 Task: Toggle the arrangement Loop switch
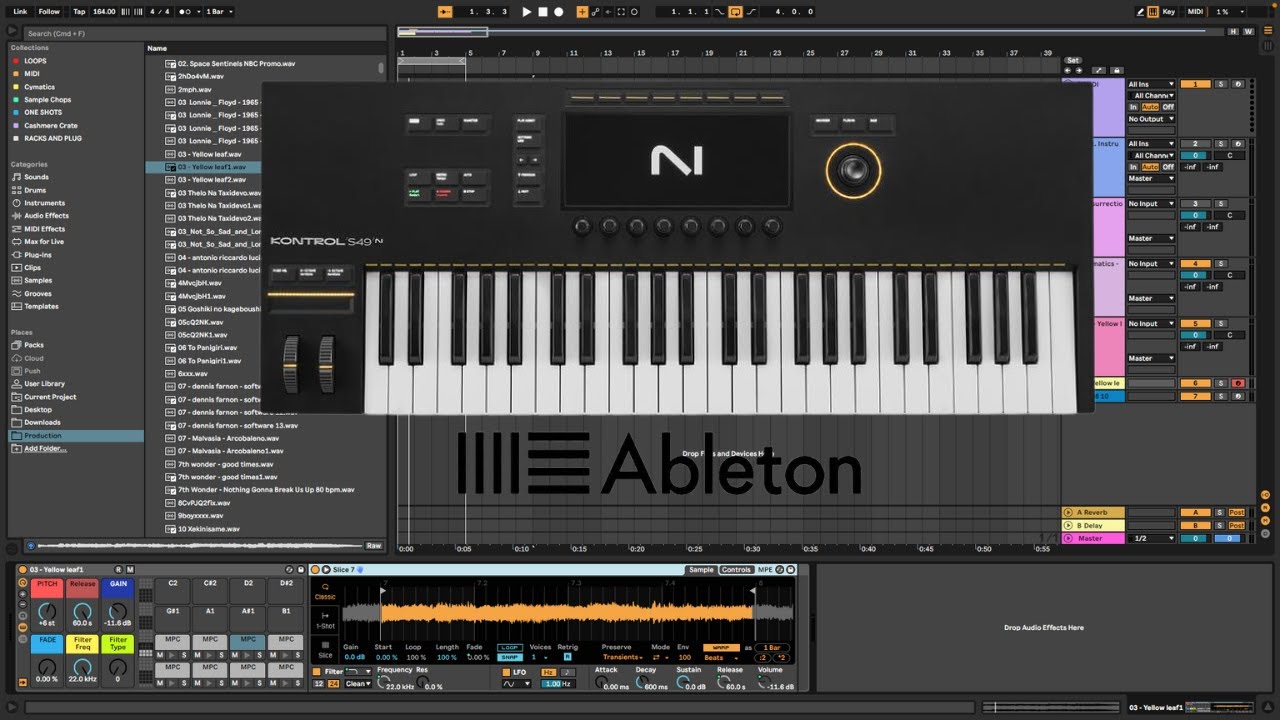(x=736, y=12)
